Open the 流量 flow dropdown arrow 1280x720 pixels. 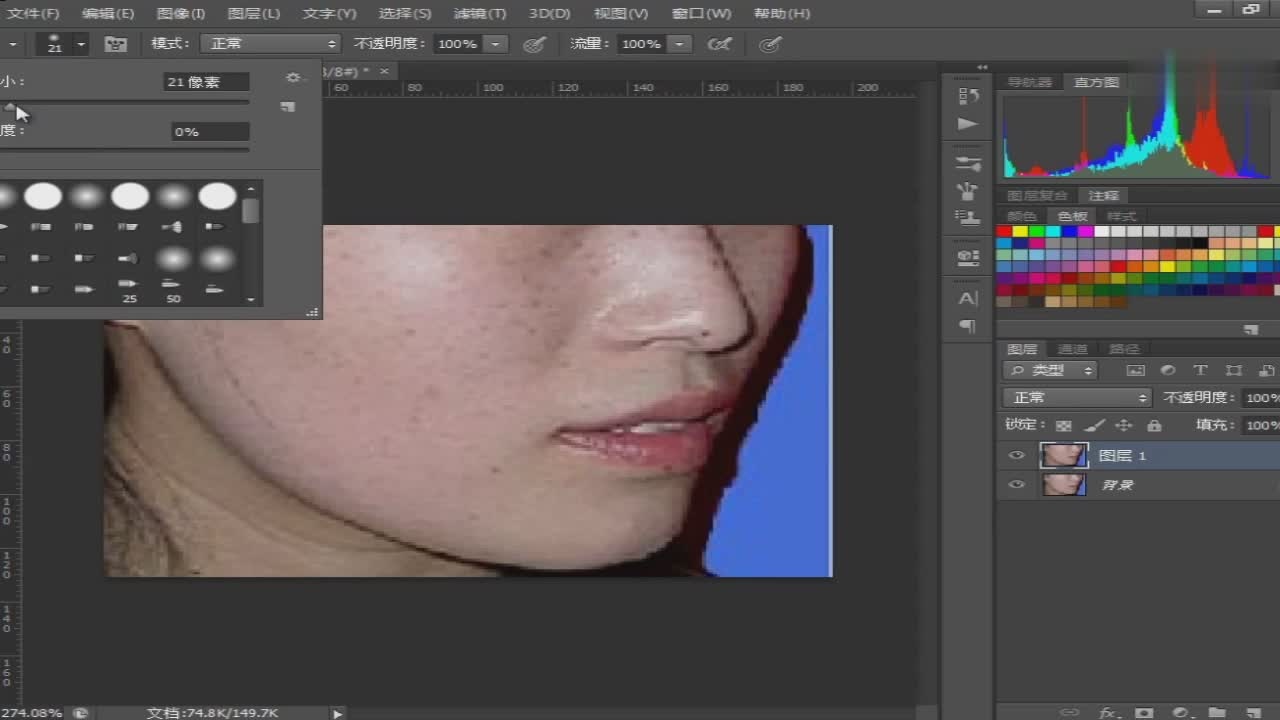[x=680, y=44]
